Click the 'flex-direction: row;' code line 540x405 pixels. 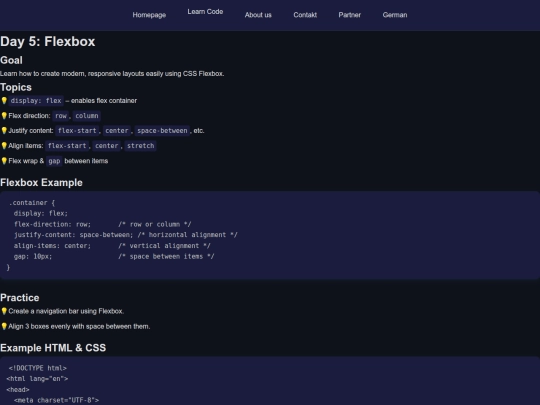click(x=52, y=224)
